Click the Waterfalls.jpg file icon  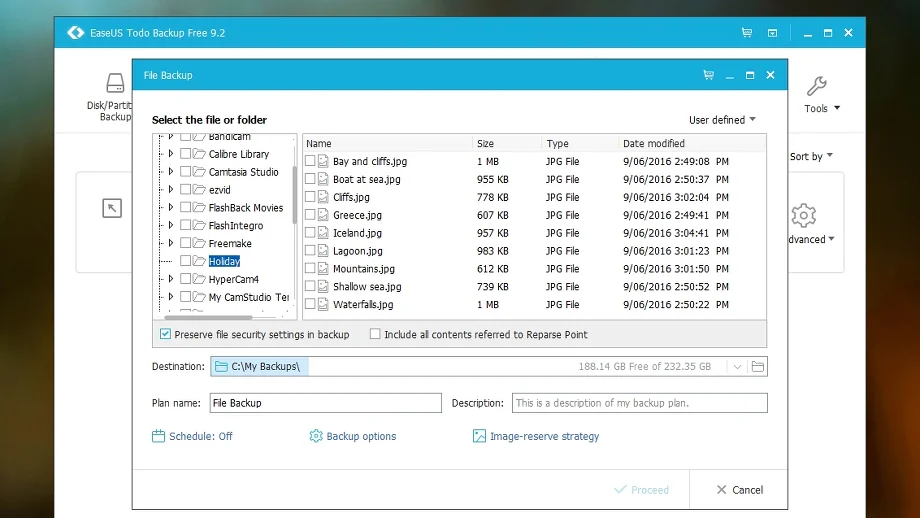pos(323,304)
